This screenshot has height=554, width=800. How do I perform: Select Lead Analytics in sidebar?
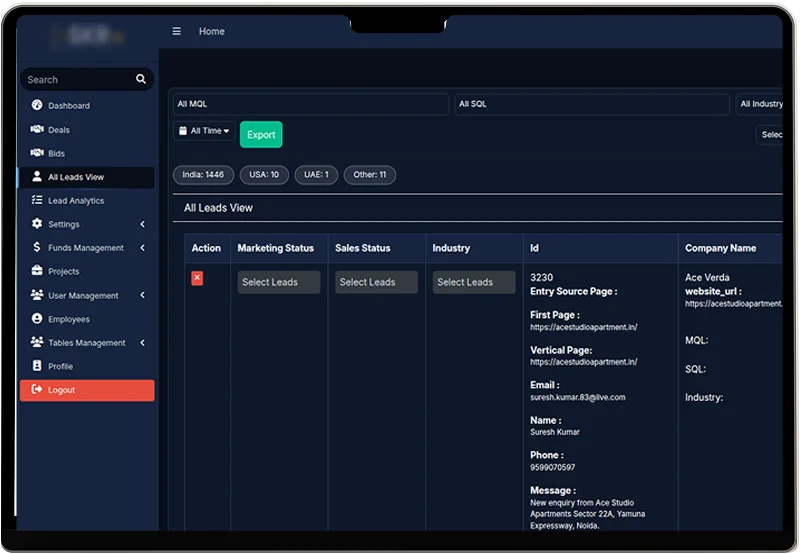coord(87,200)
